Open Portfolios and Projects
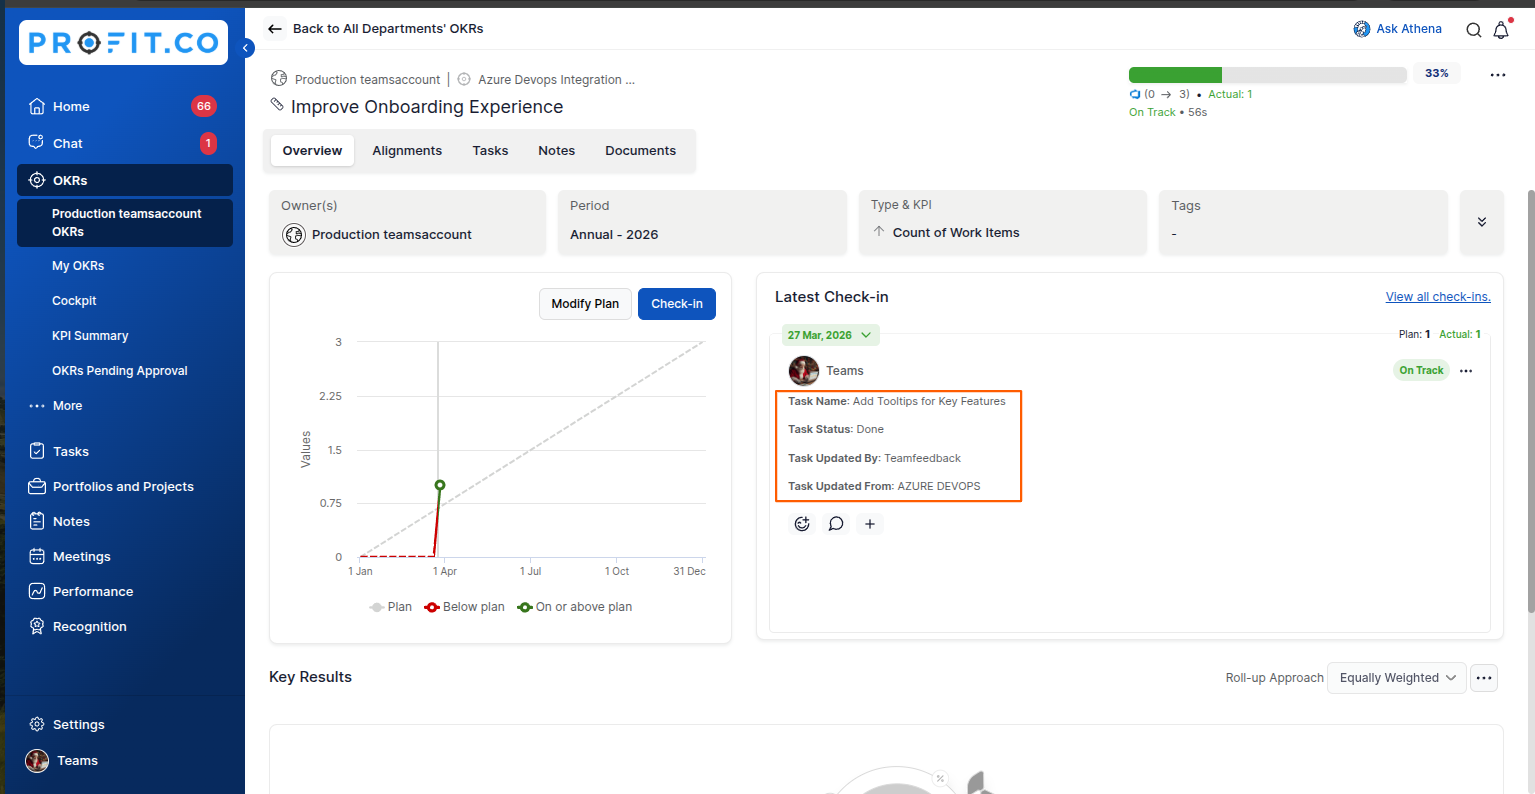This screenshot has width=1535, height=794. [x=125, y=486]
